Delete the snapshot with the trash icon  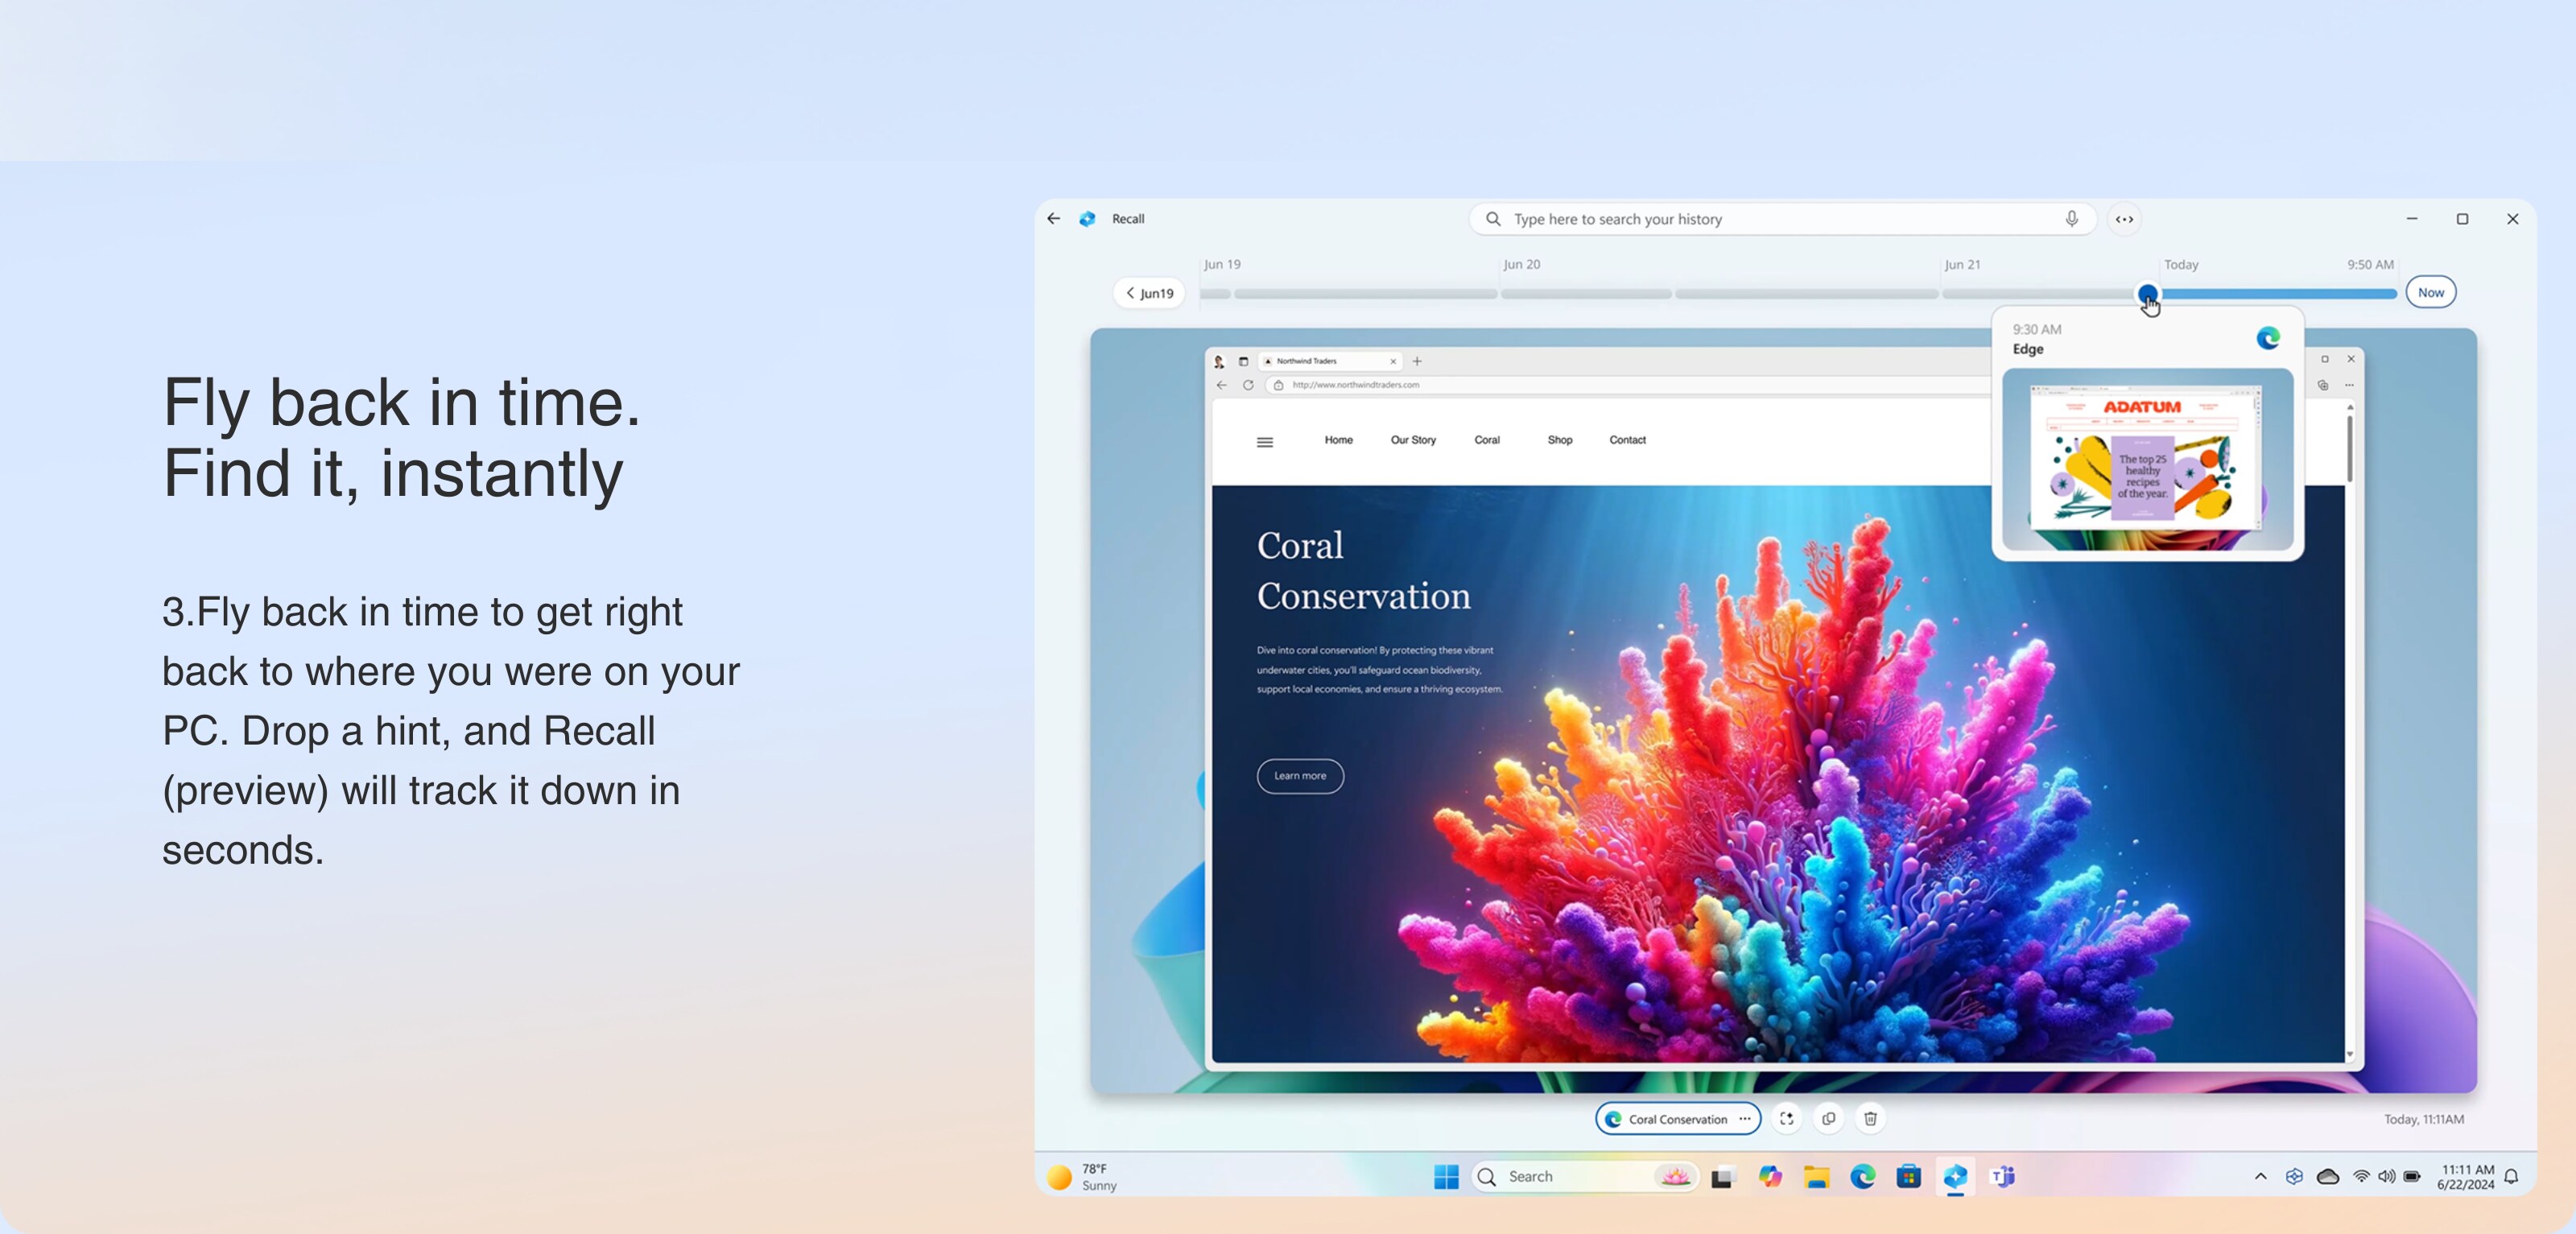[x=1870, y=1119]
